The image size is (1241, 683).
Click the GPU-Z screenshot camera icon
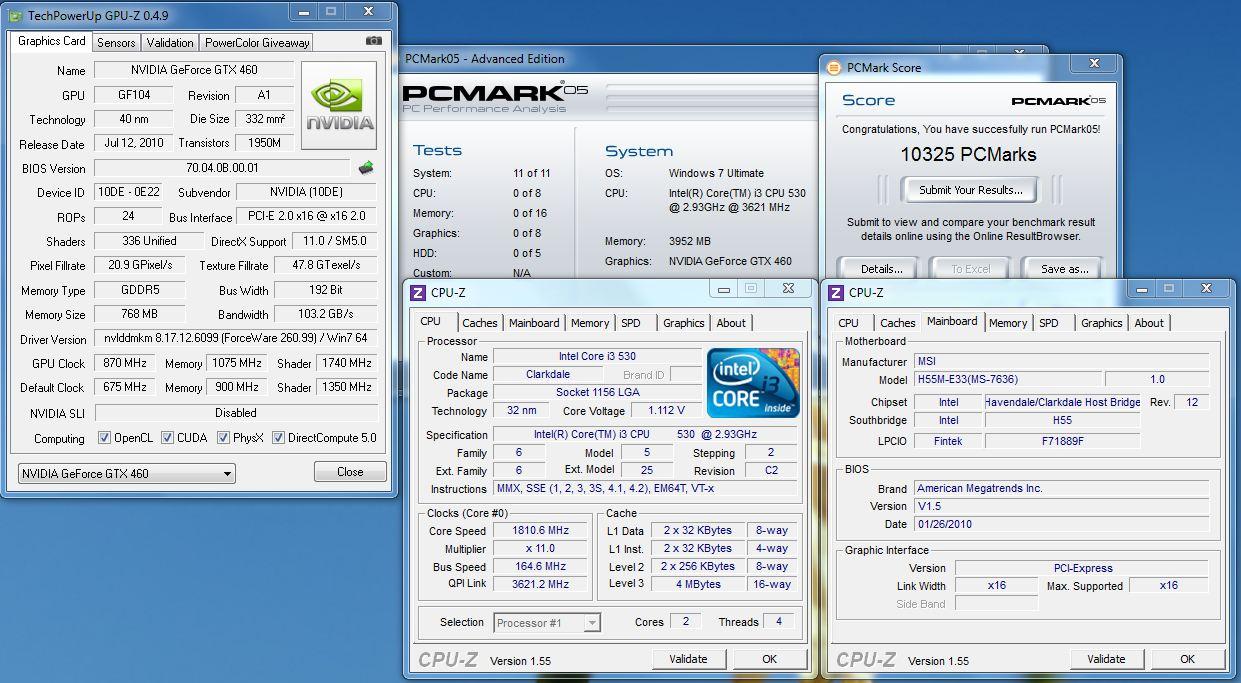tap(373, 41)
